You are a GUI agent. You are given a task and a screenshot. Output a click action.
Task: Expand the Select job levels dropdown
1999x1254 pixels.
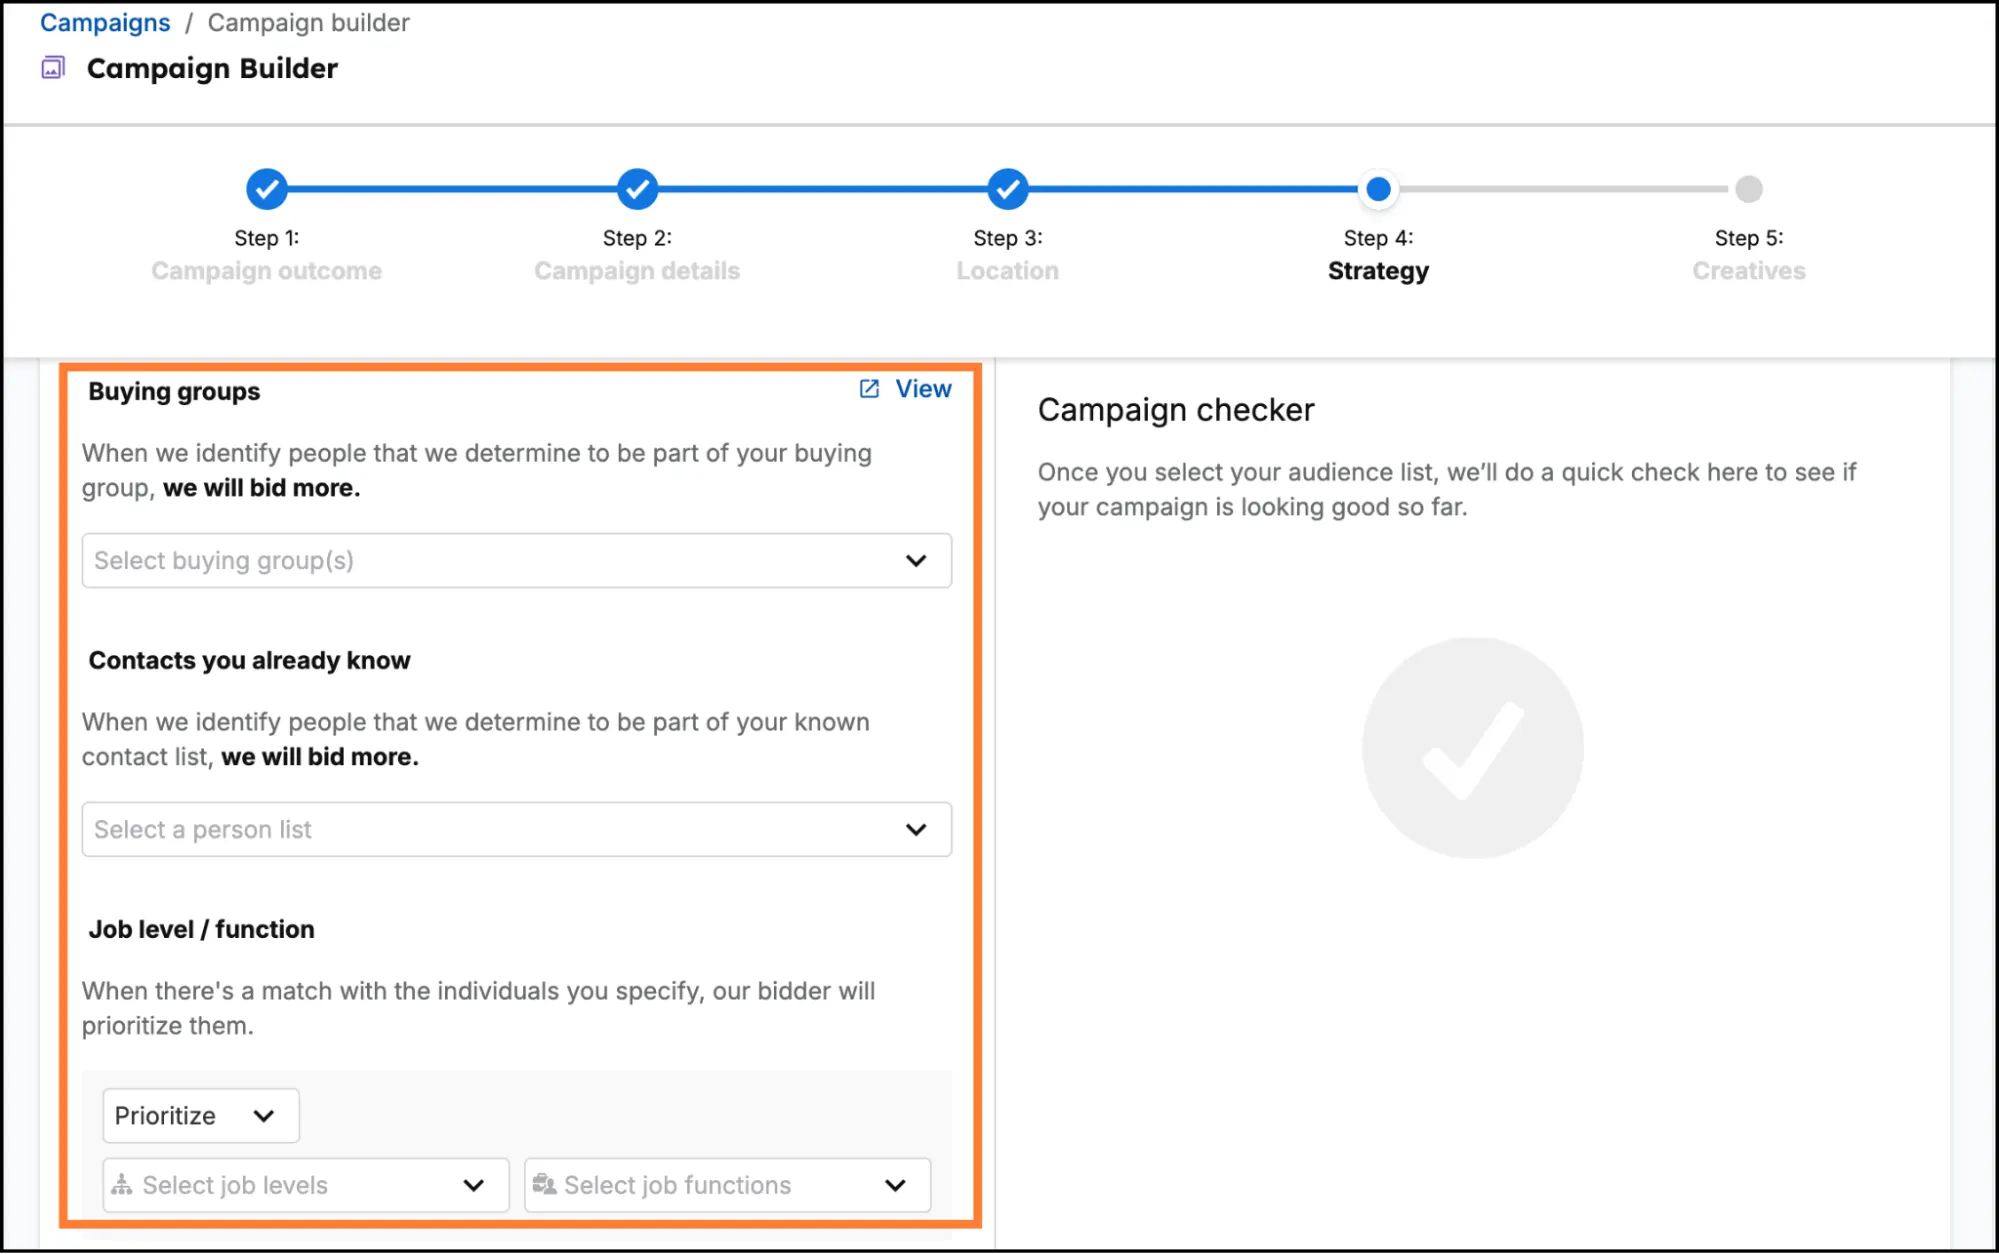click(472, 1184)
